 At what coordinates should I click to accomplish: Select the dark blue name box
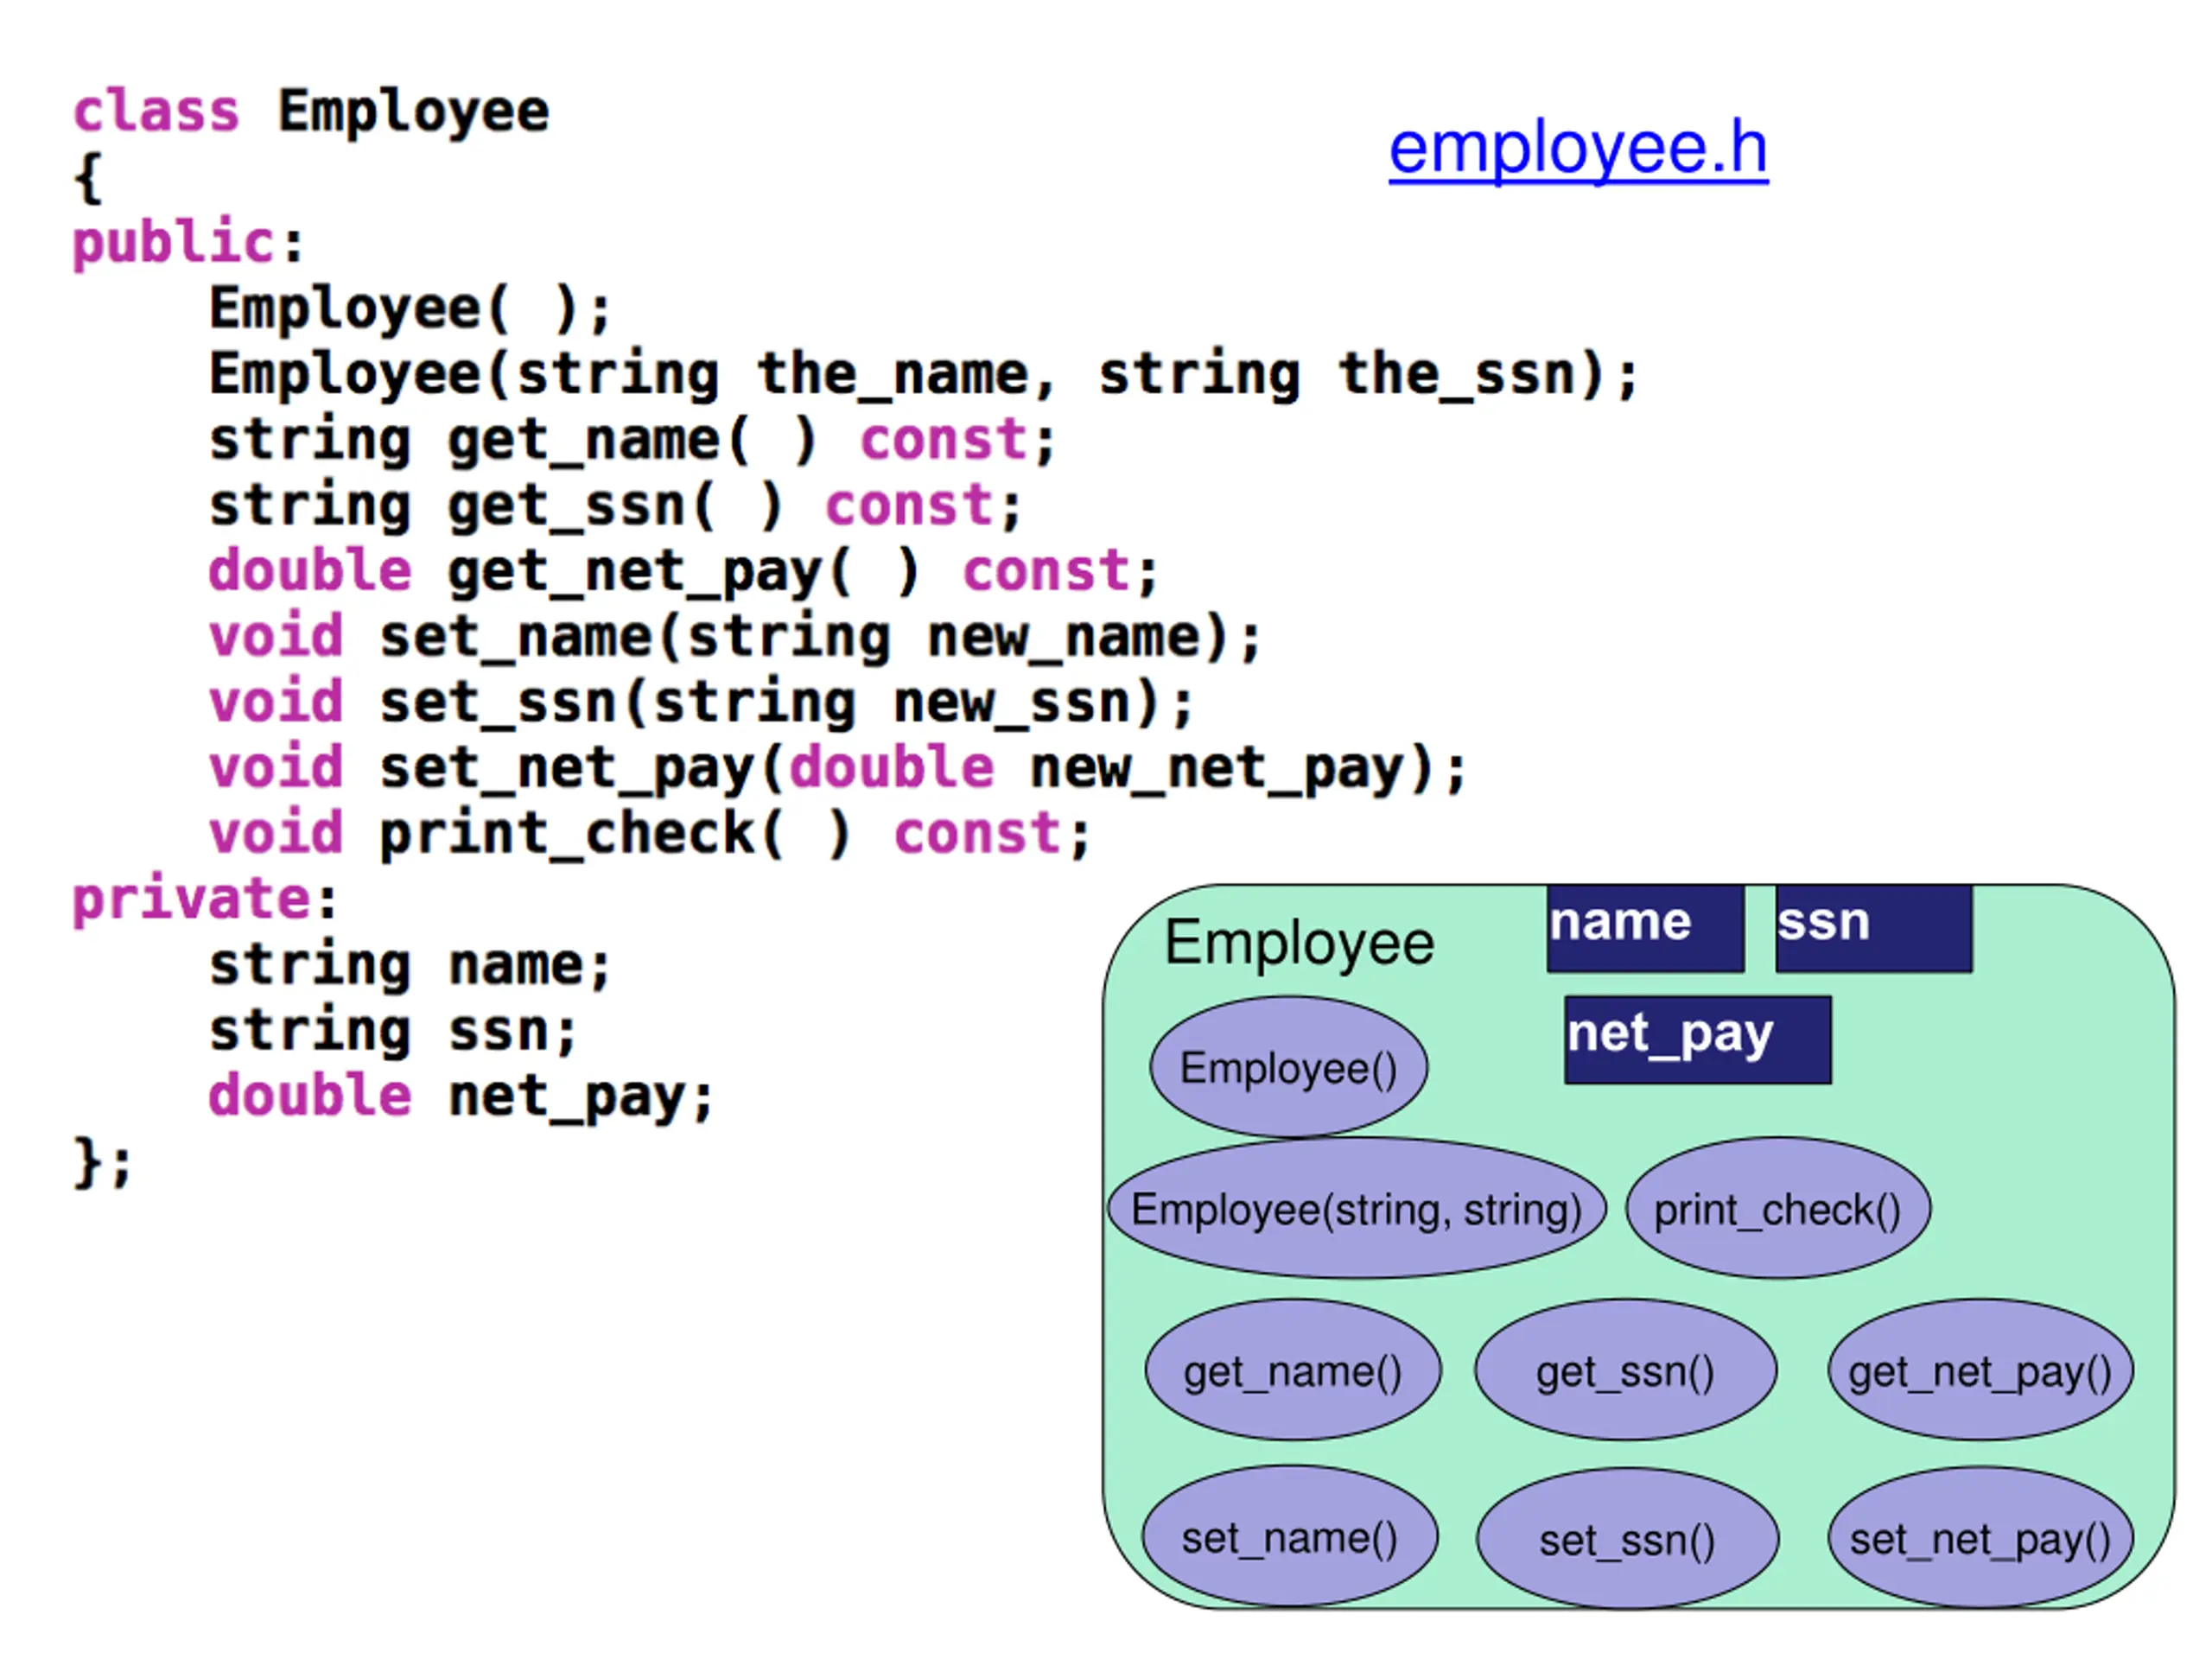pyautogui.click(x=1645, y=928)
